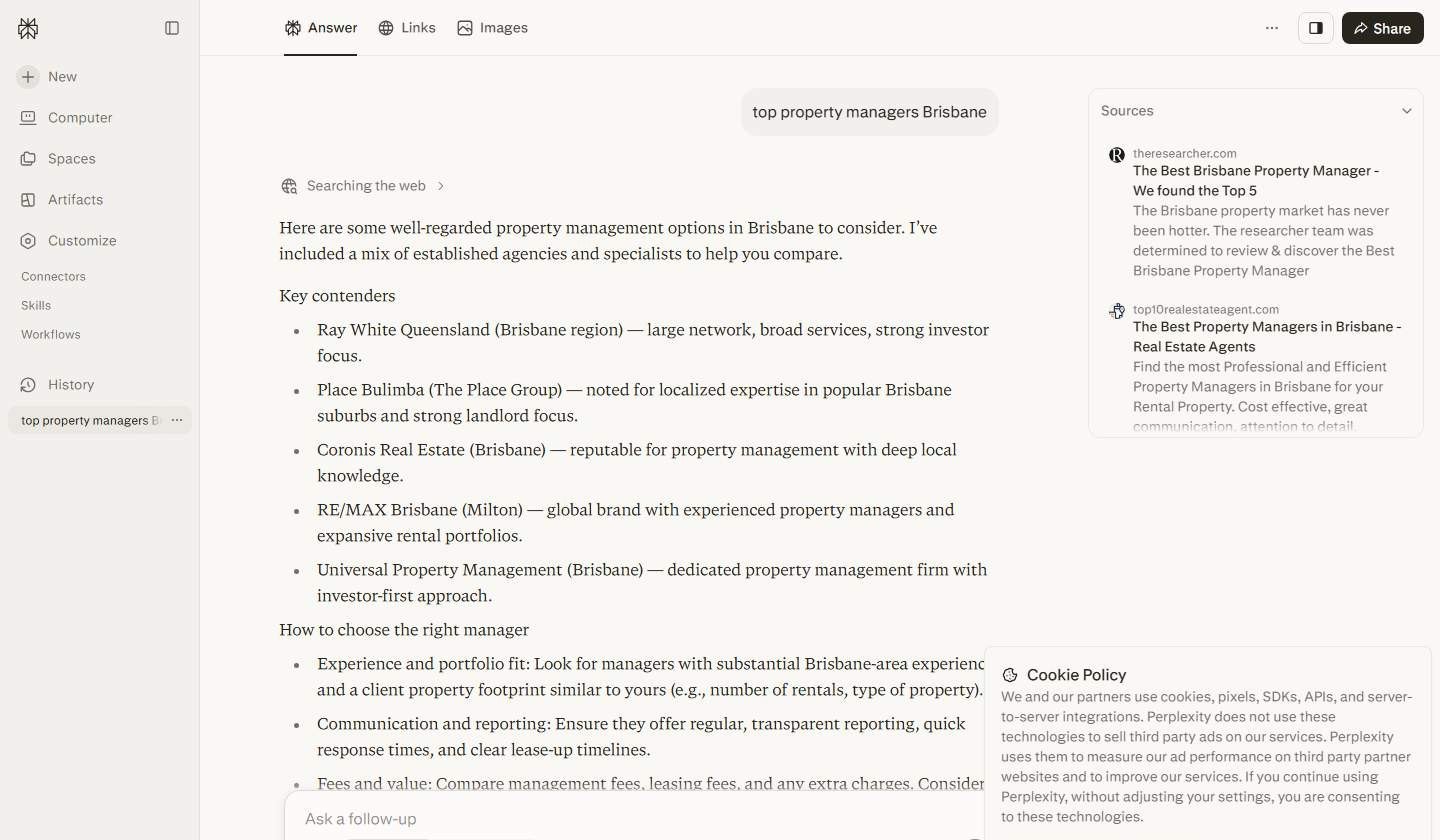The image size is (1440, 840).
Task: Click the query bubble 'top property managers Brisbane'
Action: coord(869,112)
